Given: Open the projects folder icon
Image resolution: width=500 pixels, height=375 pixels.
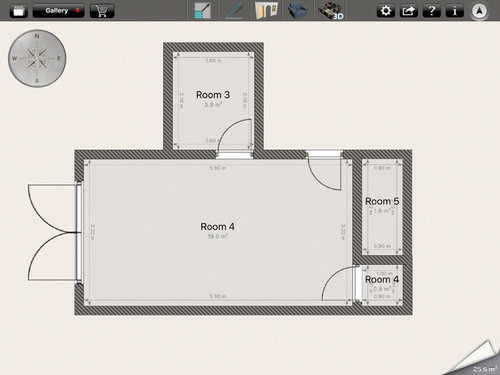Looking at the screenshot, I should click(x=19, y=11).
